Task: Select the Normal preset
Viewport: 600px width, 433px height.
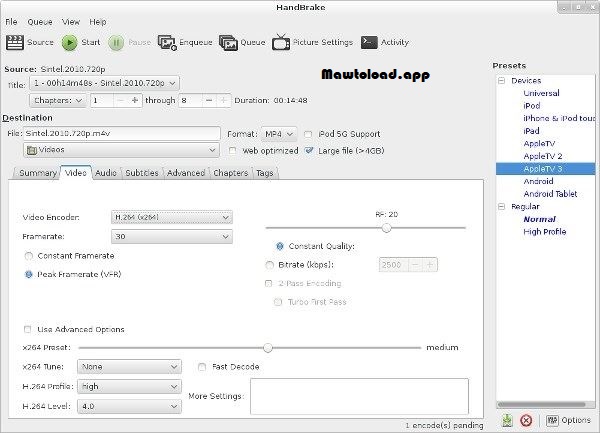Action: click(x=539, y=219)
